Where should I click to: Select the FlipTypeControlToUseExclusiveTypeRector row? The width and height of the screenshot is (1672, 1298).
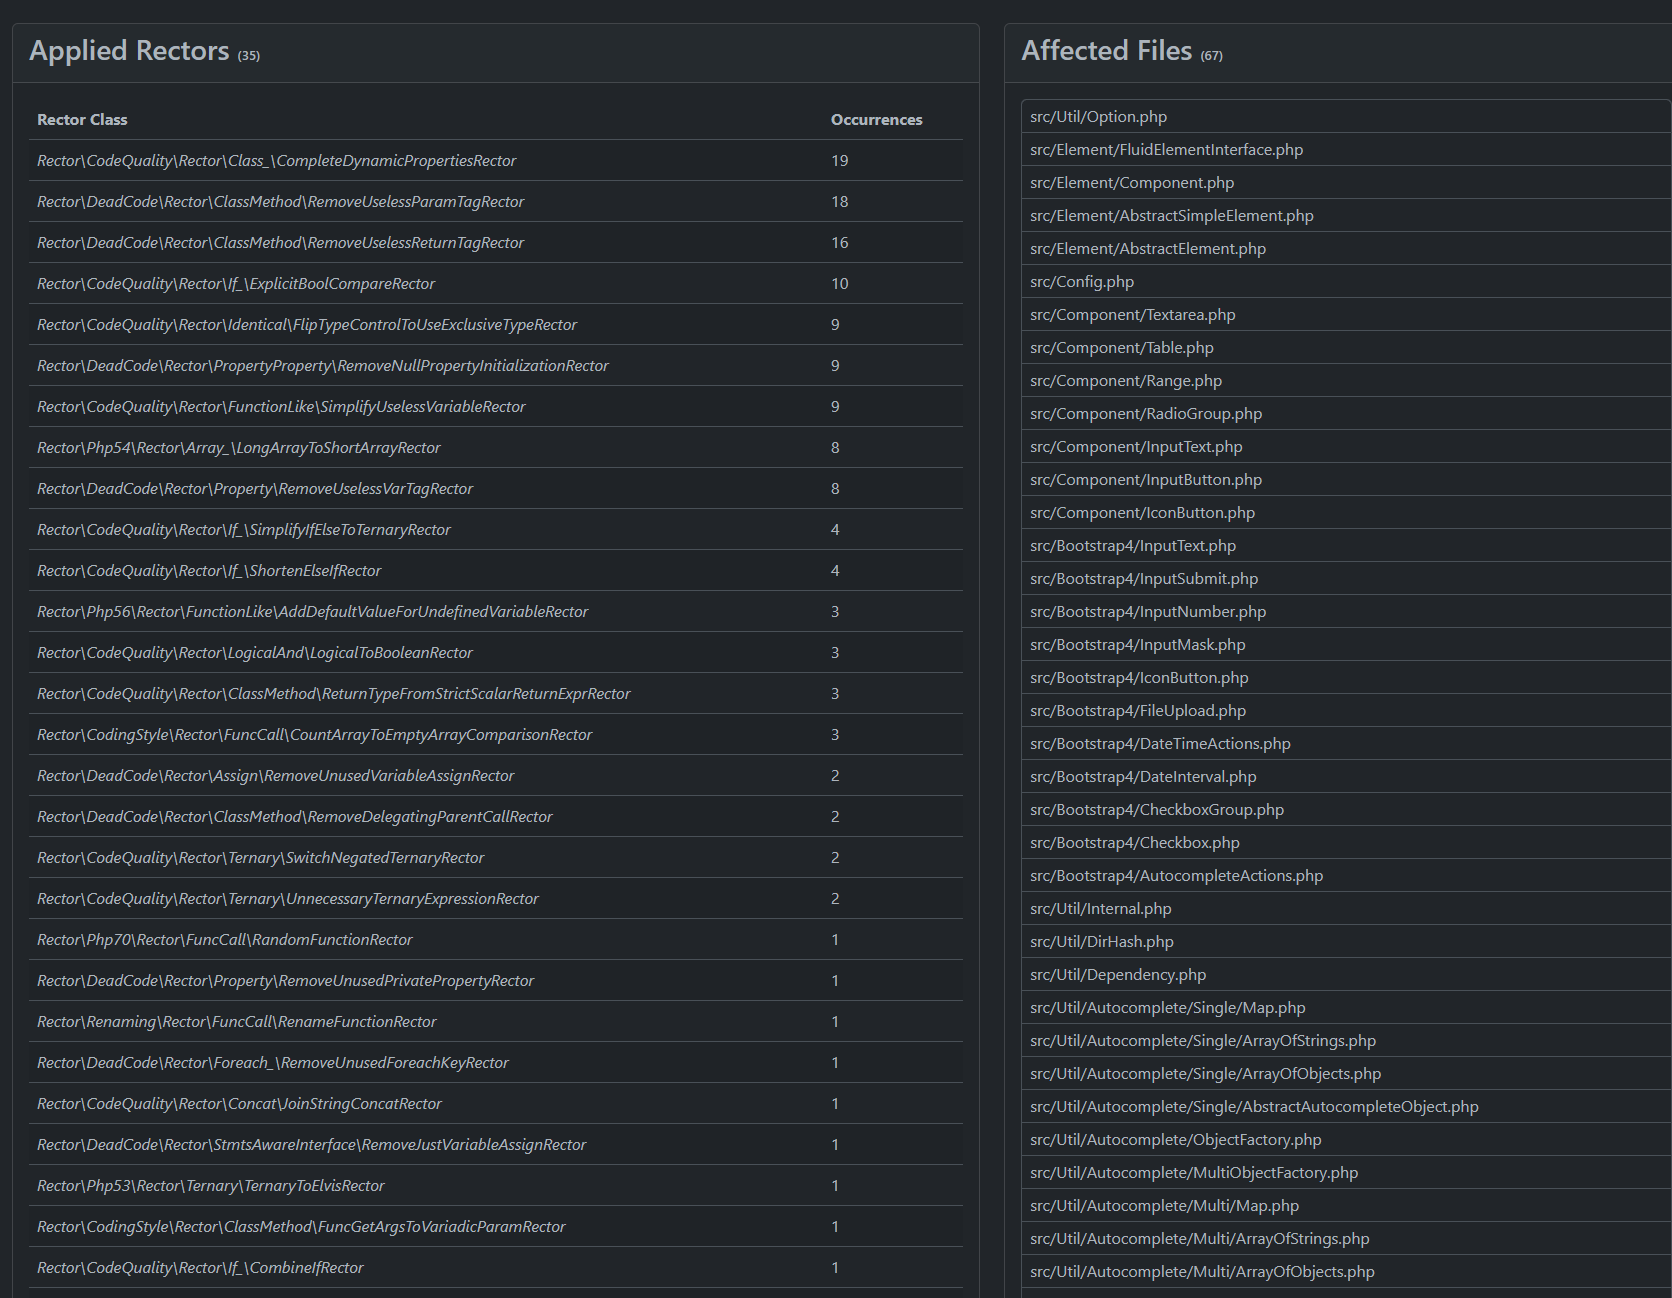click(496, 324)
